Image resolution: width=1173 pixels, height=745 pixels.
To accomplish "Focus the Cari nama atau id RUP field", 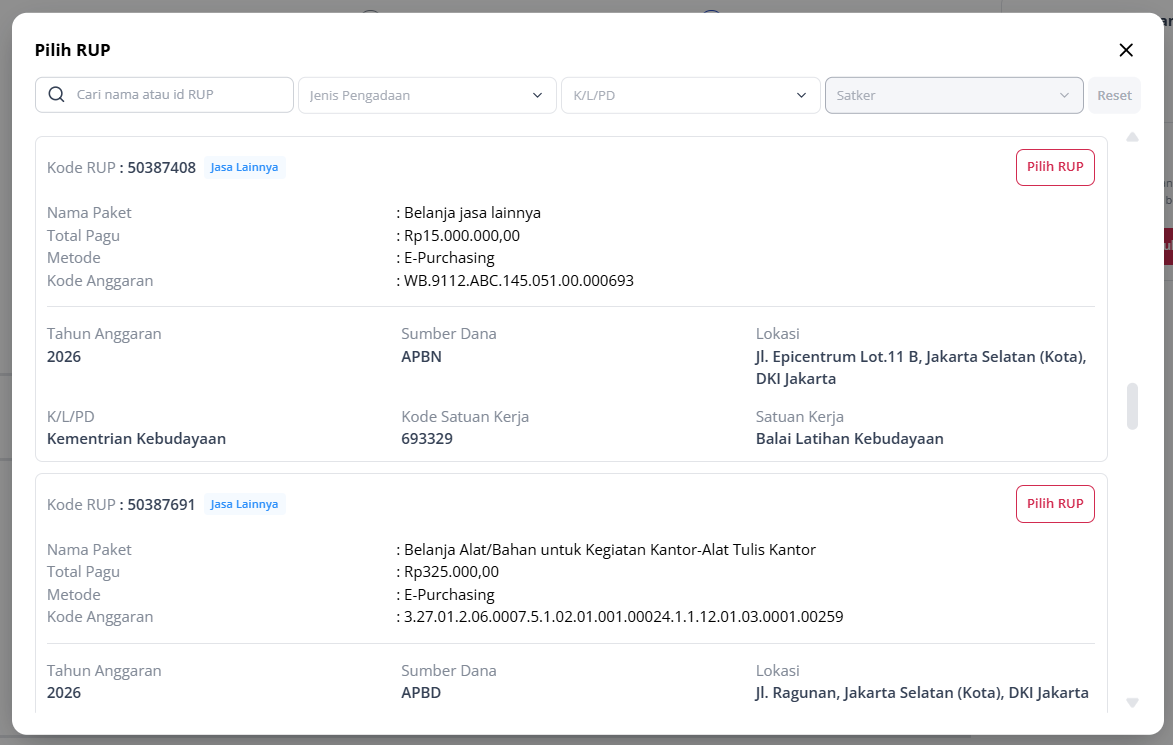I will click(x=165, y=95).
